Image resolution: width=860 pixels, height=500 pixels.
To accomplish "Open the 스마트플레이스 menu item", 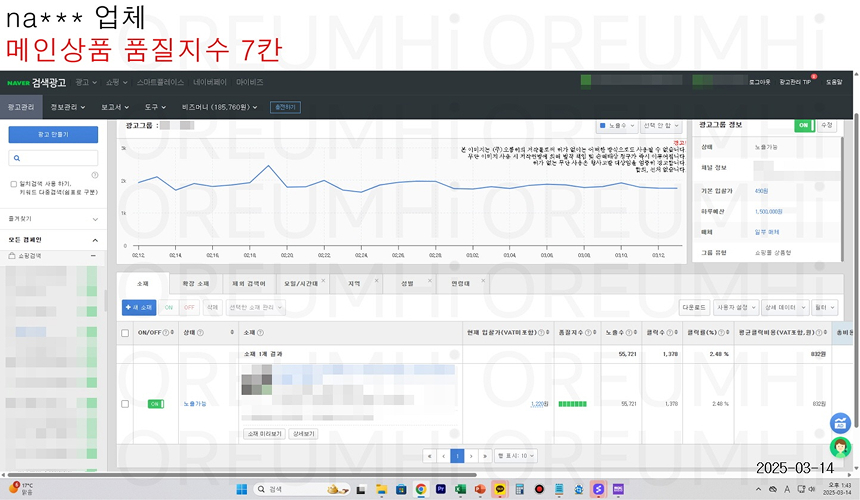I will (160, 82).
